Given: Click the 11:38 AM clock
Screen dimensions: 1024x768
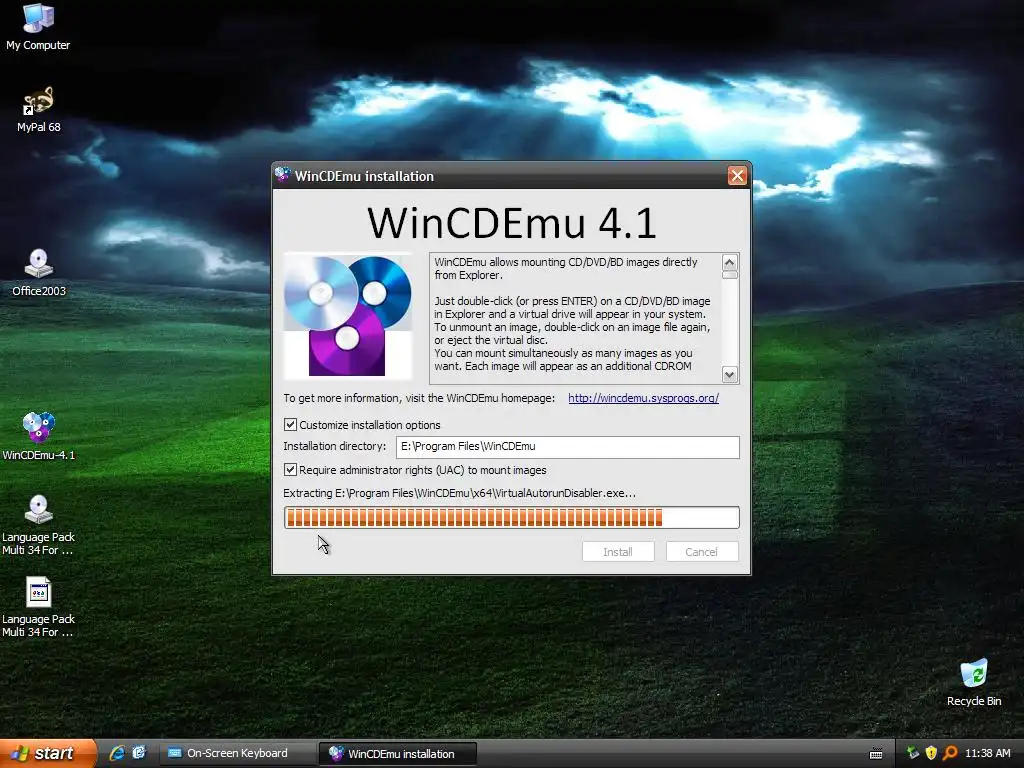Looking at the screenshot, I should point(987,753).
